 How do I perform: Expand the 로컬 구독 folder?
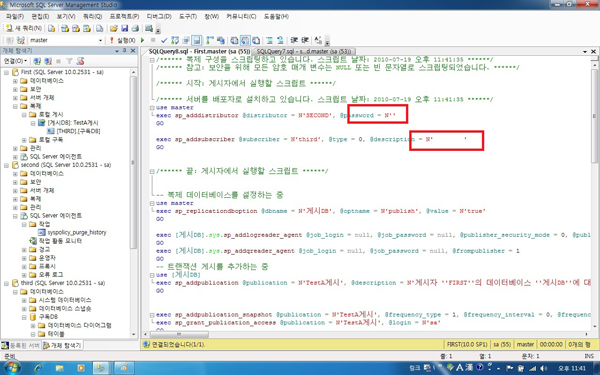point(24,140)
